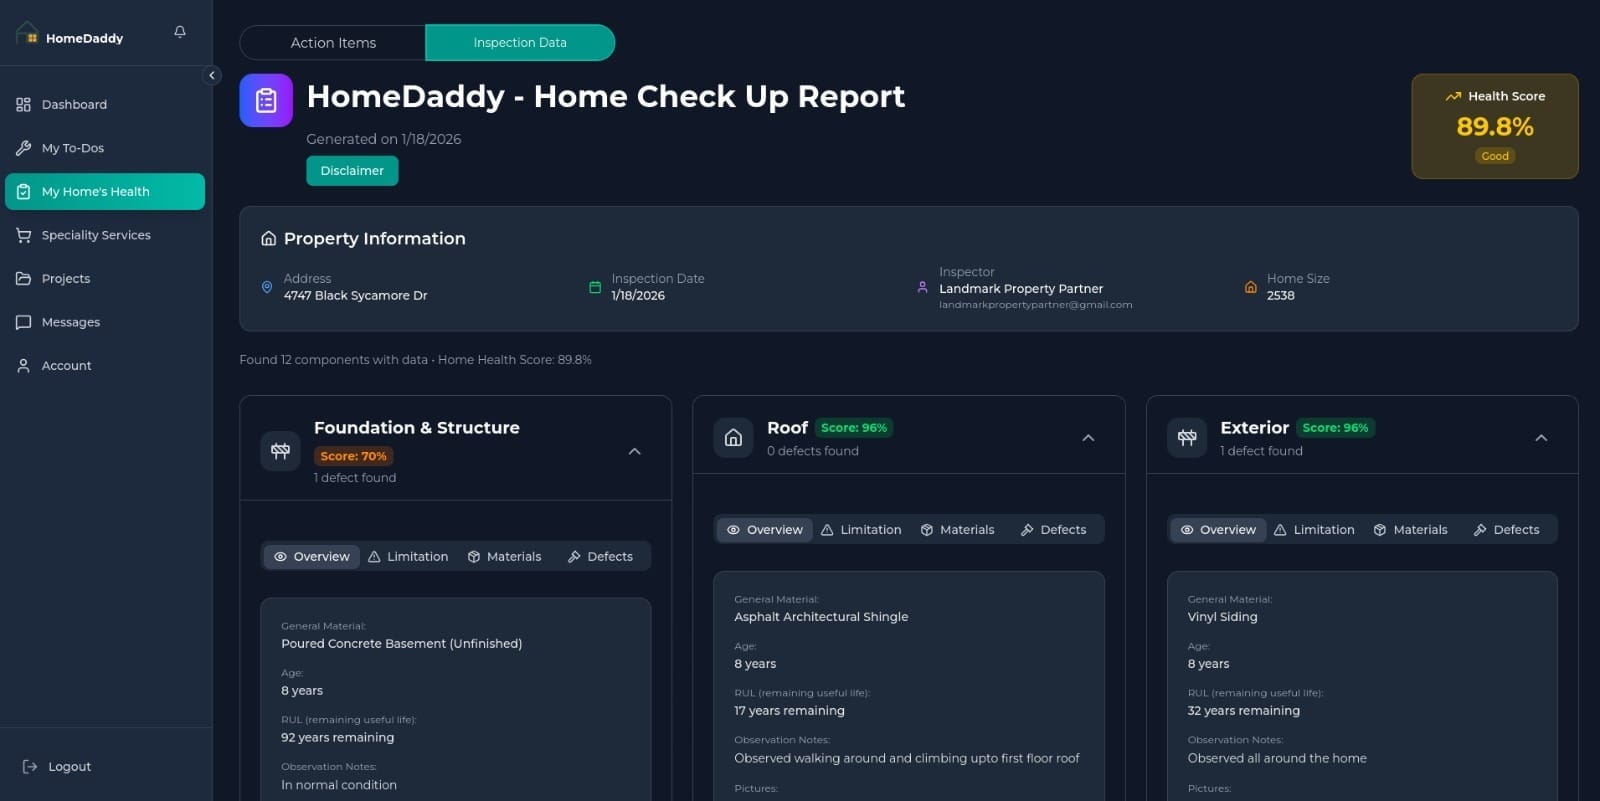
Task: Click address 4747 Black Sycamore Dr
Action: 355,296
